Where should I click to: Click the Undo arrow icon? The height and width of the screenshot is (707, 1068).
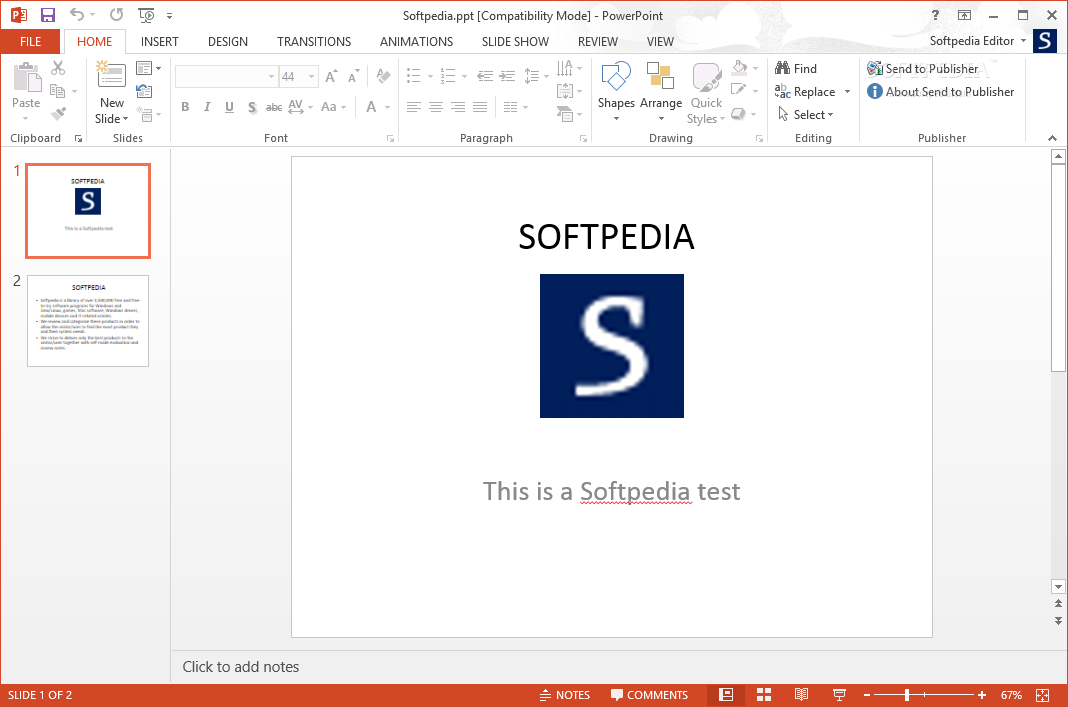click(77, 15)
